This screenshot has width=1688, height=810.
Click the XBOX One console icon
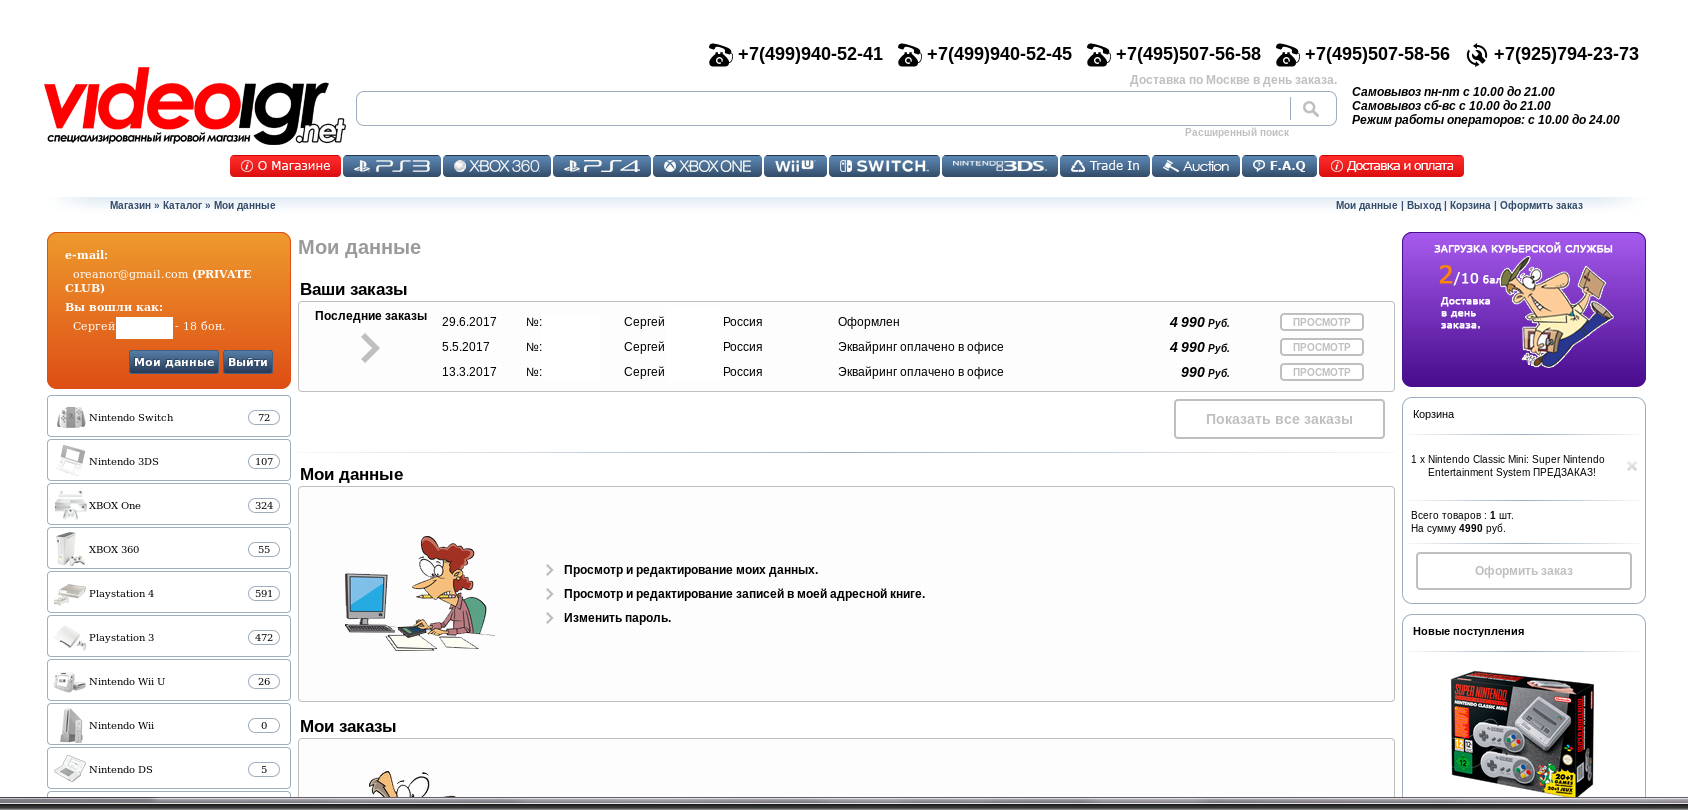[x=70, y=505]
